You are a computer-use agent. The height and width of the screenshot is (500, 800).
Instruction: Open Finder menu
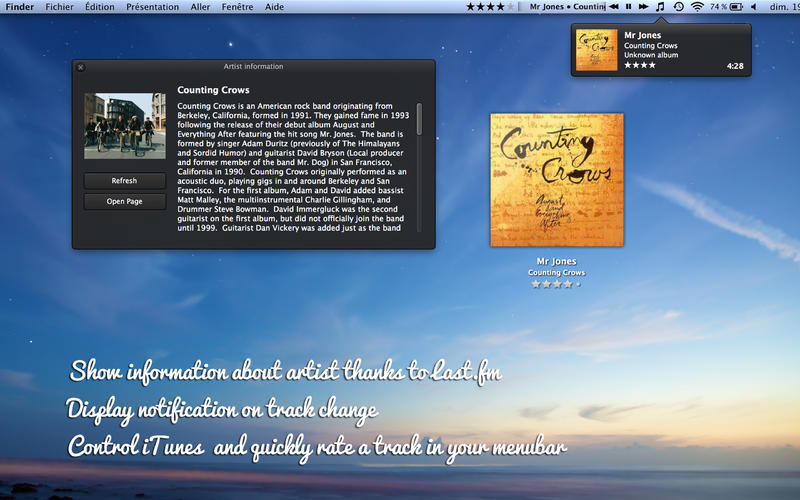[20, 7]
